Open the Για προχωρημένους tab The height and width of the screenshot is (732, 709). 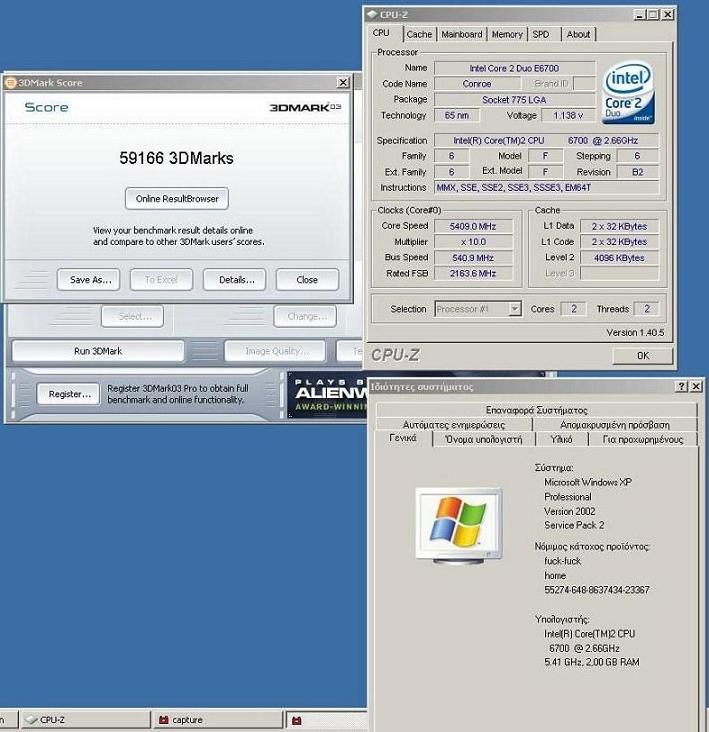(x=643, y=439)
